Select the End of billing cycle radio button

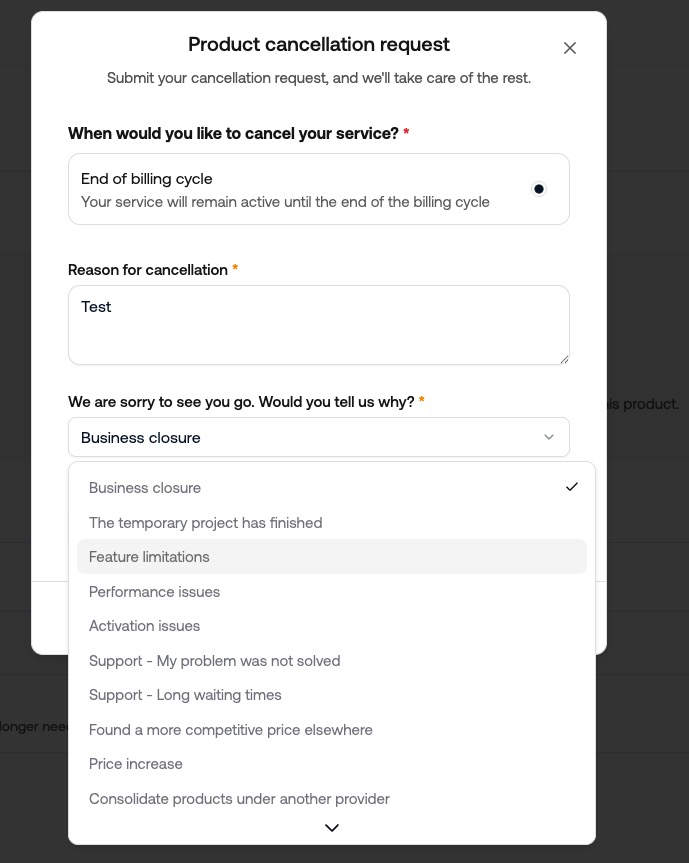[x=539, y=189]
